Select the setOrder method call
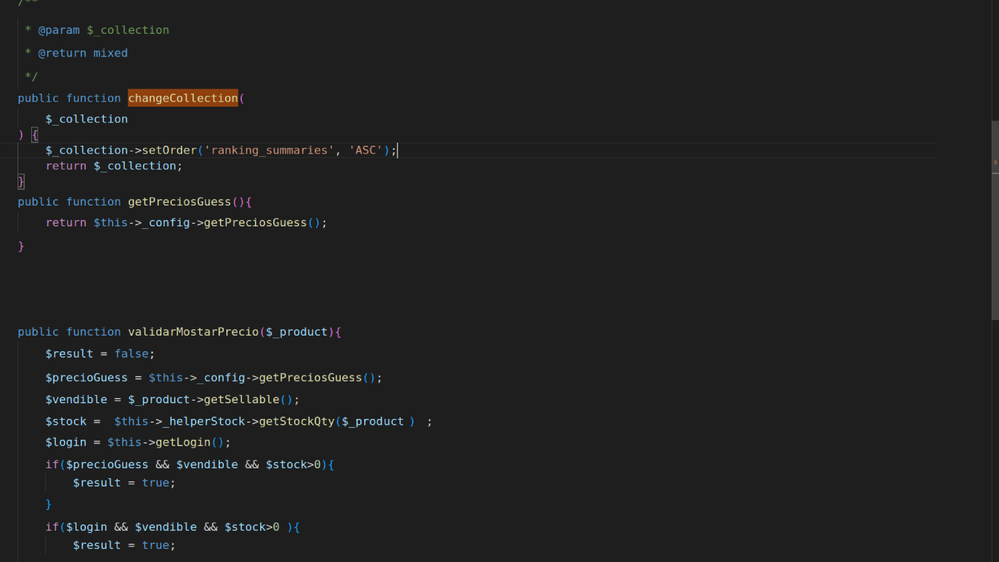 (169, 150)
